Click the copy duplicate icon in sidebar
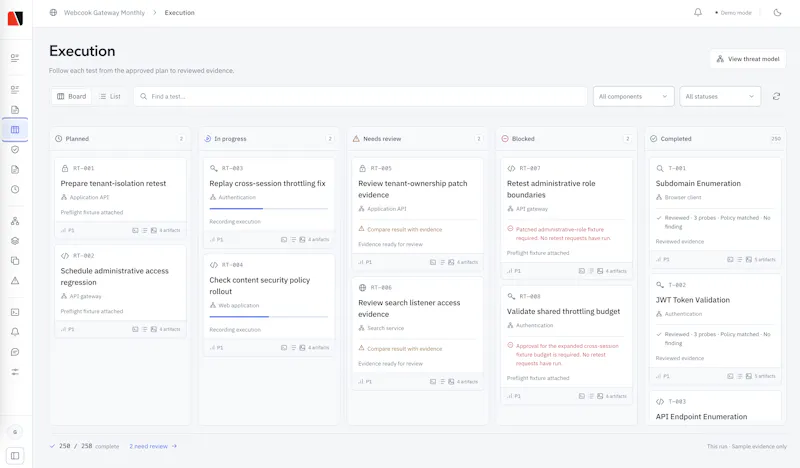 (15, 261)
